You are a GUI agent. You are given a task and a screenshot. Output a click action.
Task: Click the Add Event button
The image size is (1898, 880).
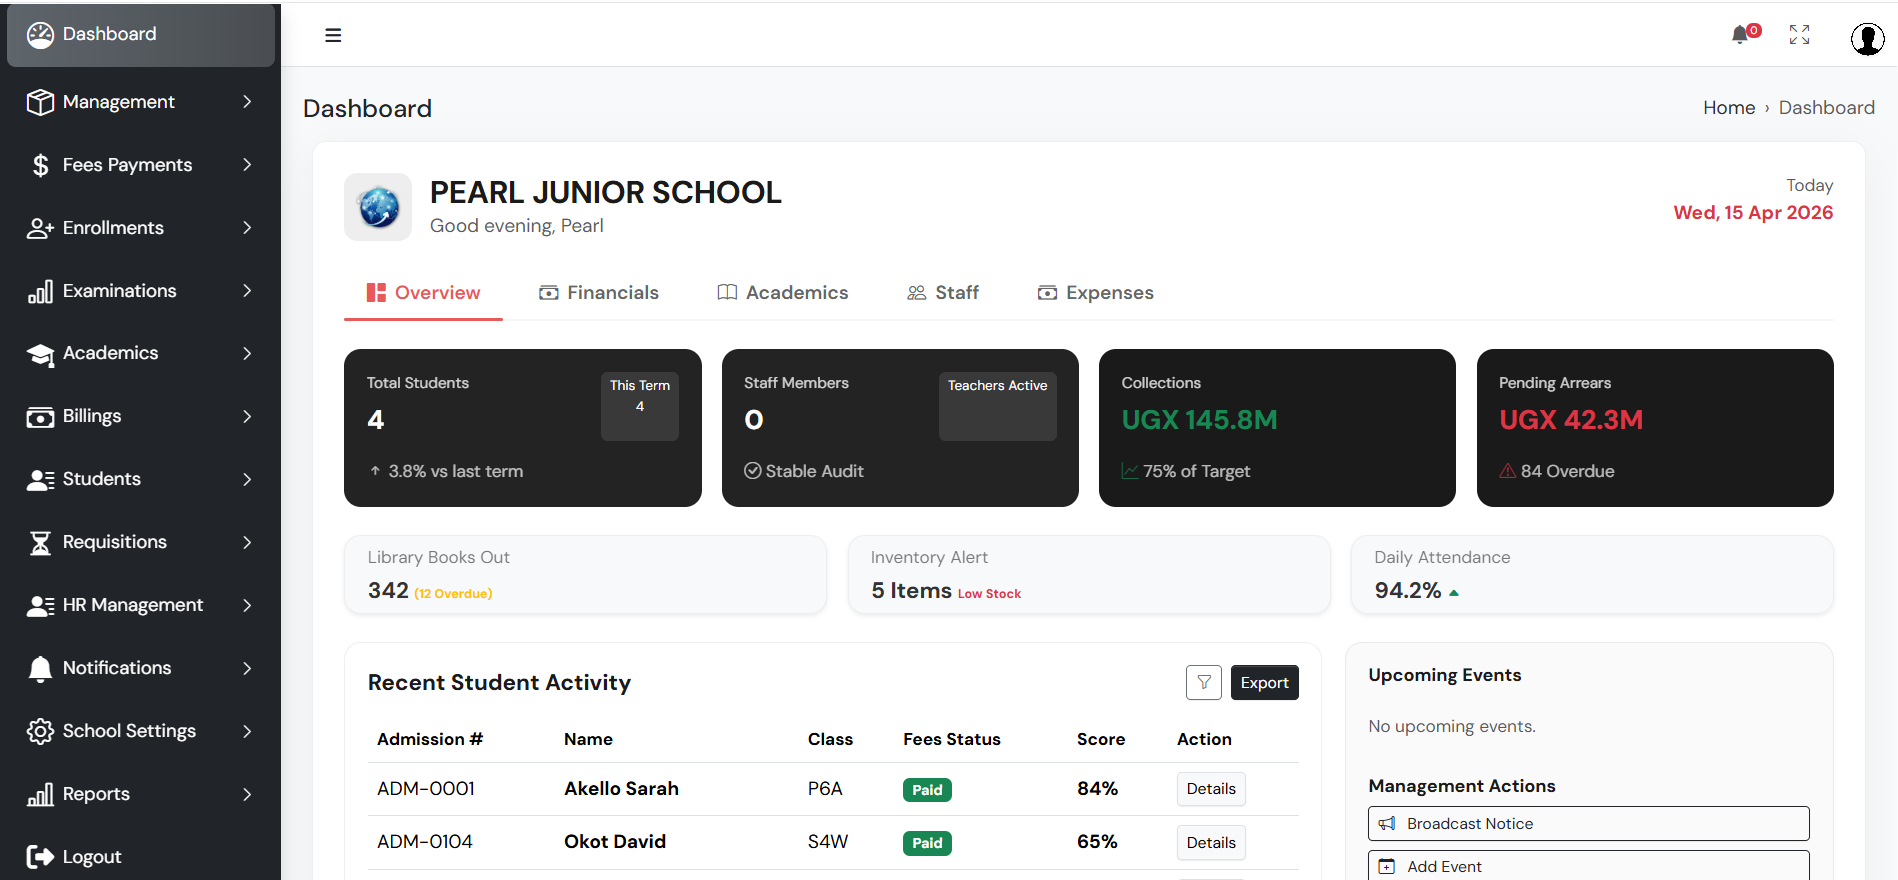tap(1589, 866)
